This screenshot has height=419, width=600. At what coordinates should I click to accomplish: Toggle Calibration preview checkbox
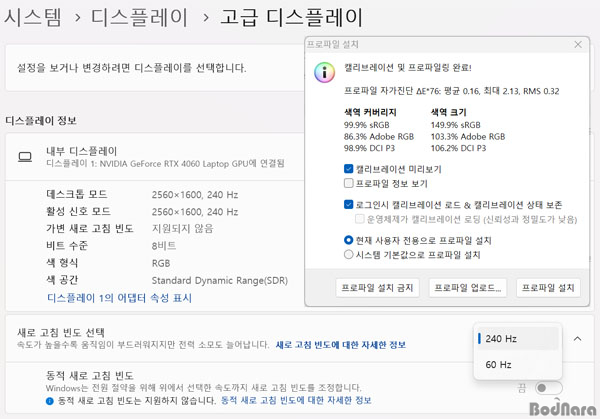coord(348,169)
